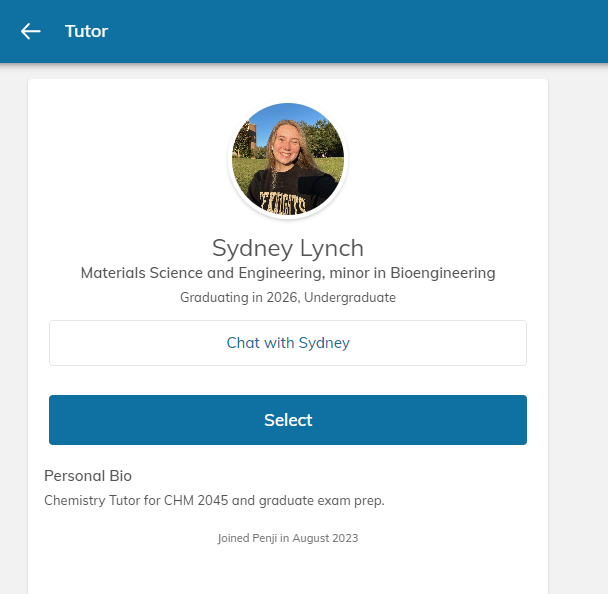Click the Graduating in 2026 line
The height and width of the screenshot is (594, 608).
pyautogui.click(x=288, y=297)
